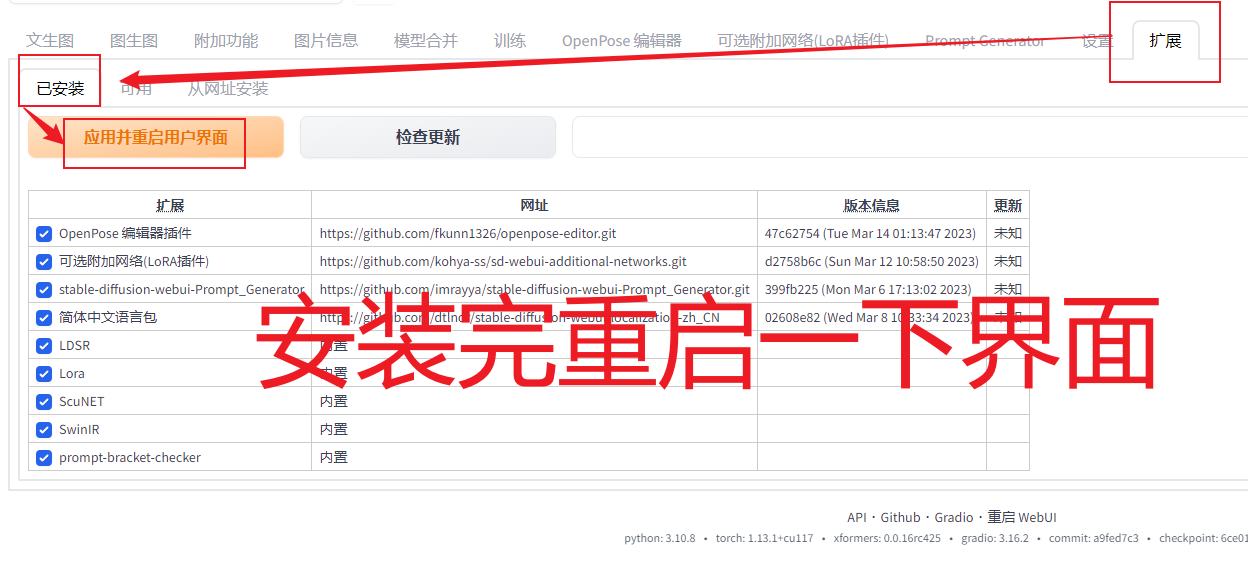
Task: Open the 可选附加网络(LoRA插件) tab
Action: coord(803,41)
